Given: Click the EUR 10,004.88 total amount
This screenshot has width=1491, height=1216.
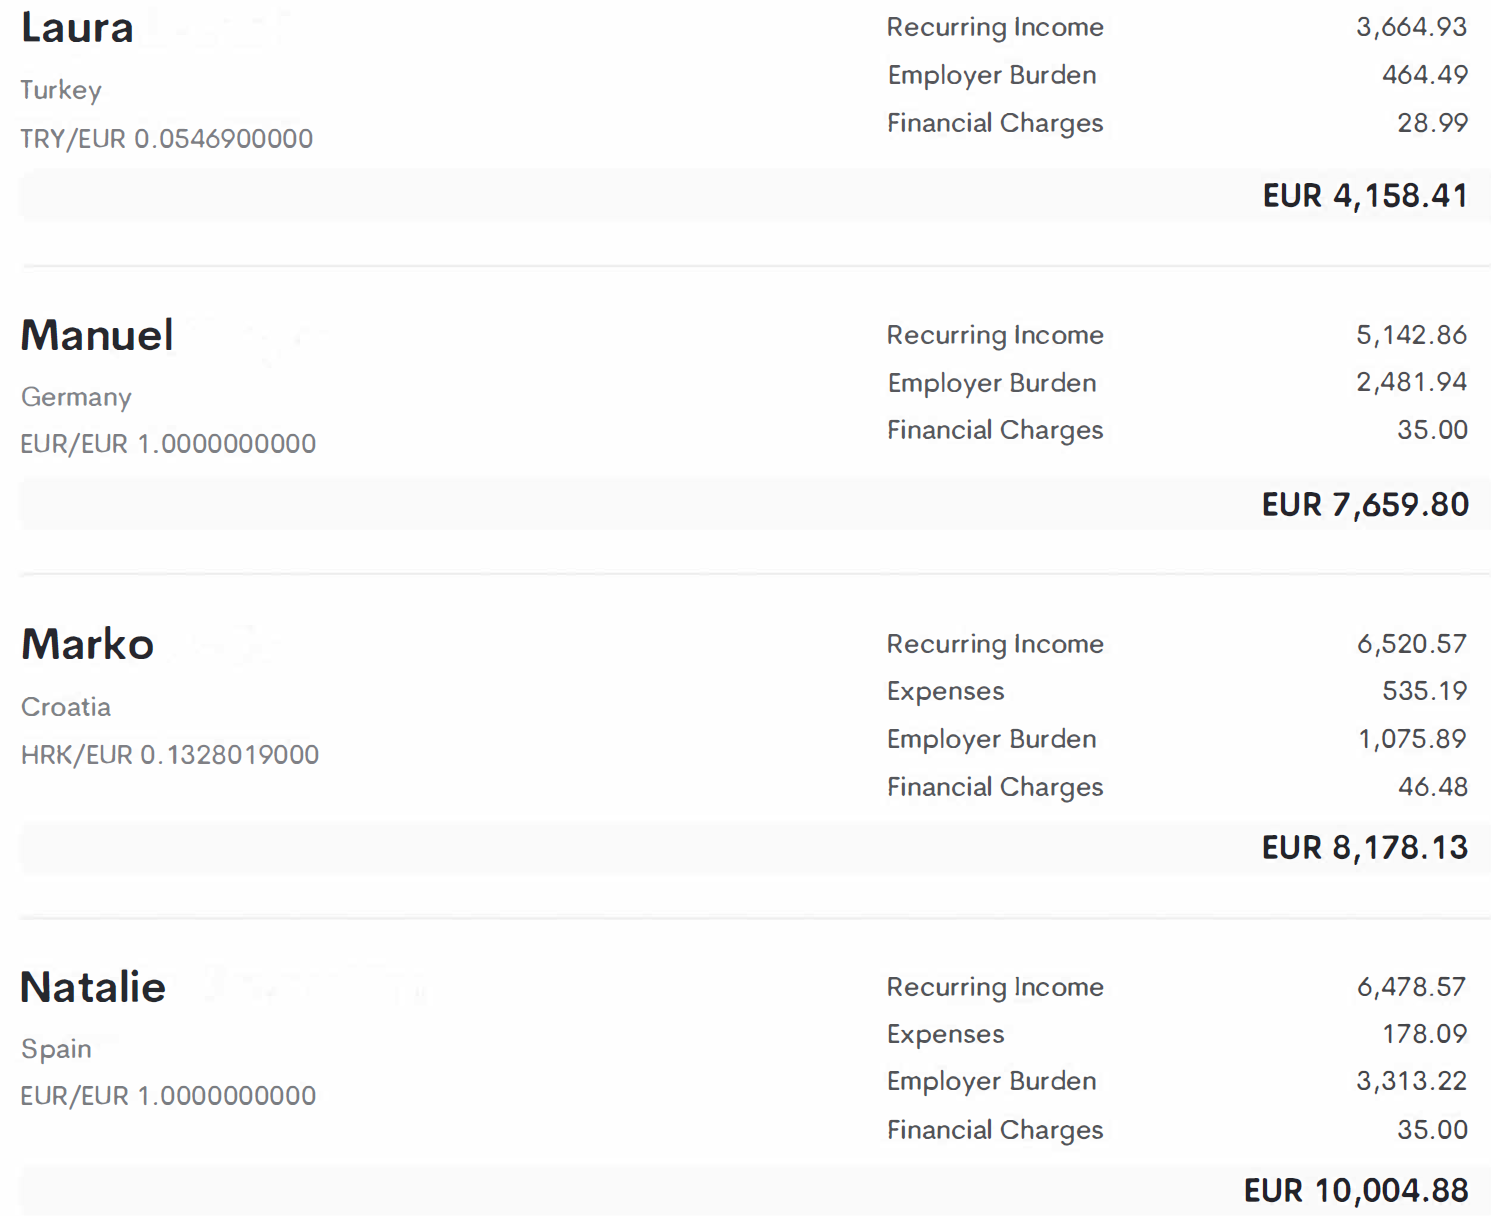Looking at the screenshot, I should pyautogui.click(x=1355, y=1190).
